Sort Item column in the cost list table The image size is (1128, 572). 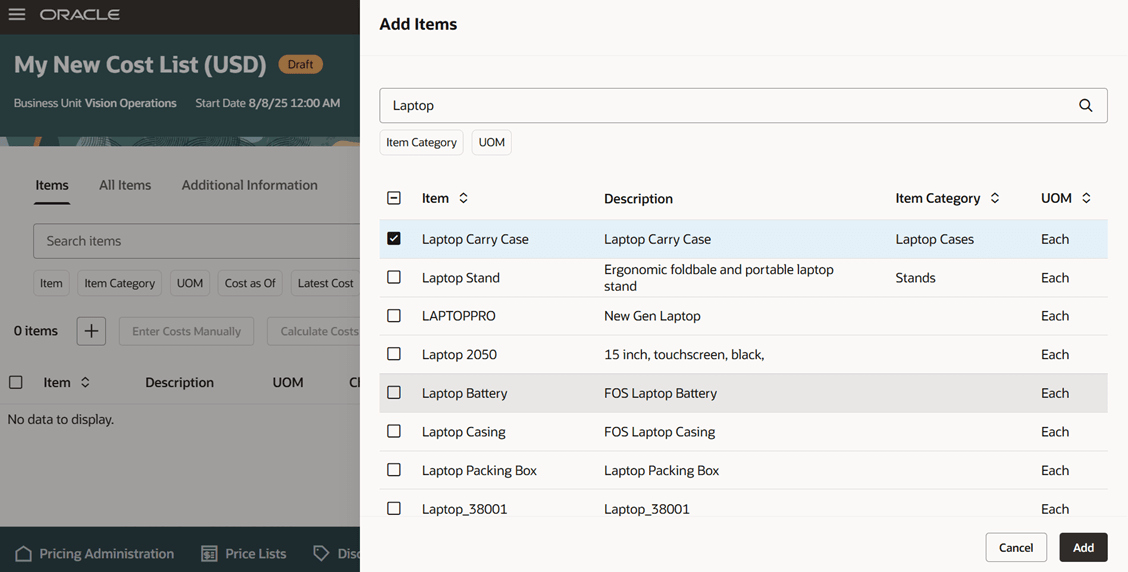click(85, 383)
